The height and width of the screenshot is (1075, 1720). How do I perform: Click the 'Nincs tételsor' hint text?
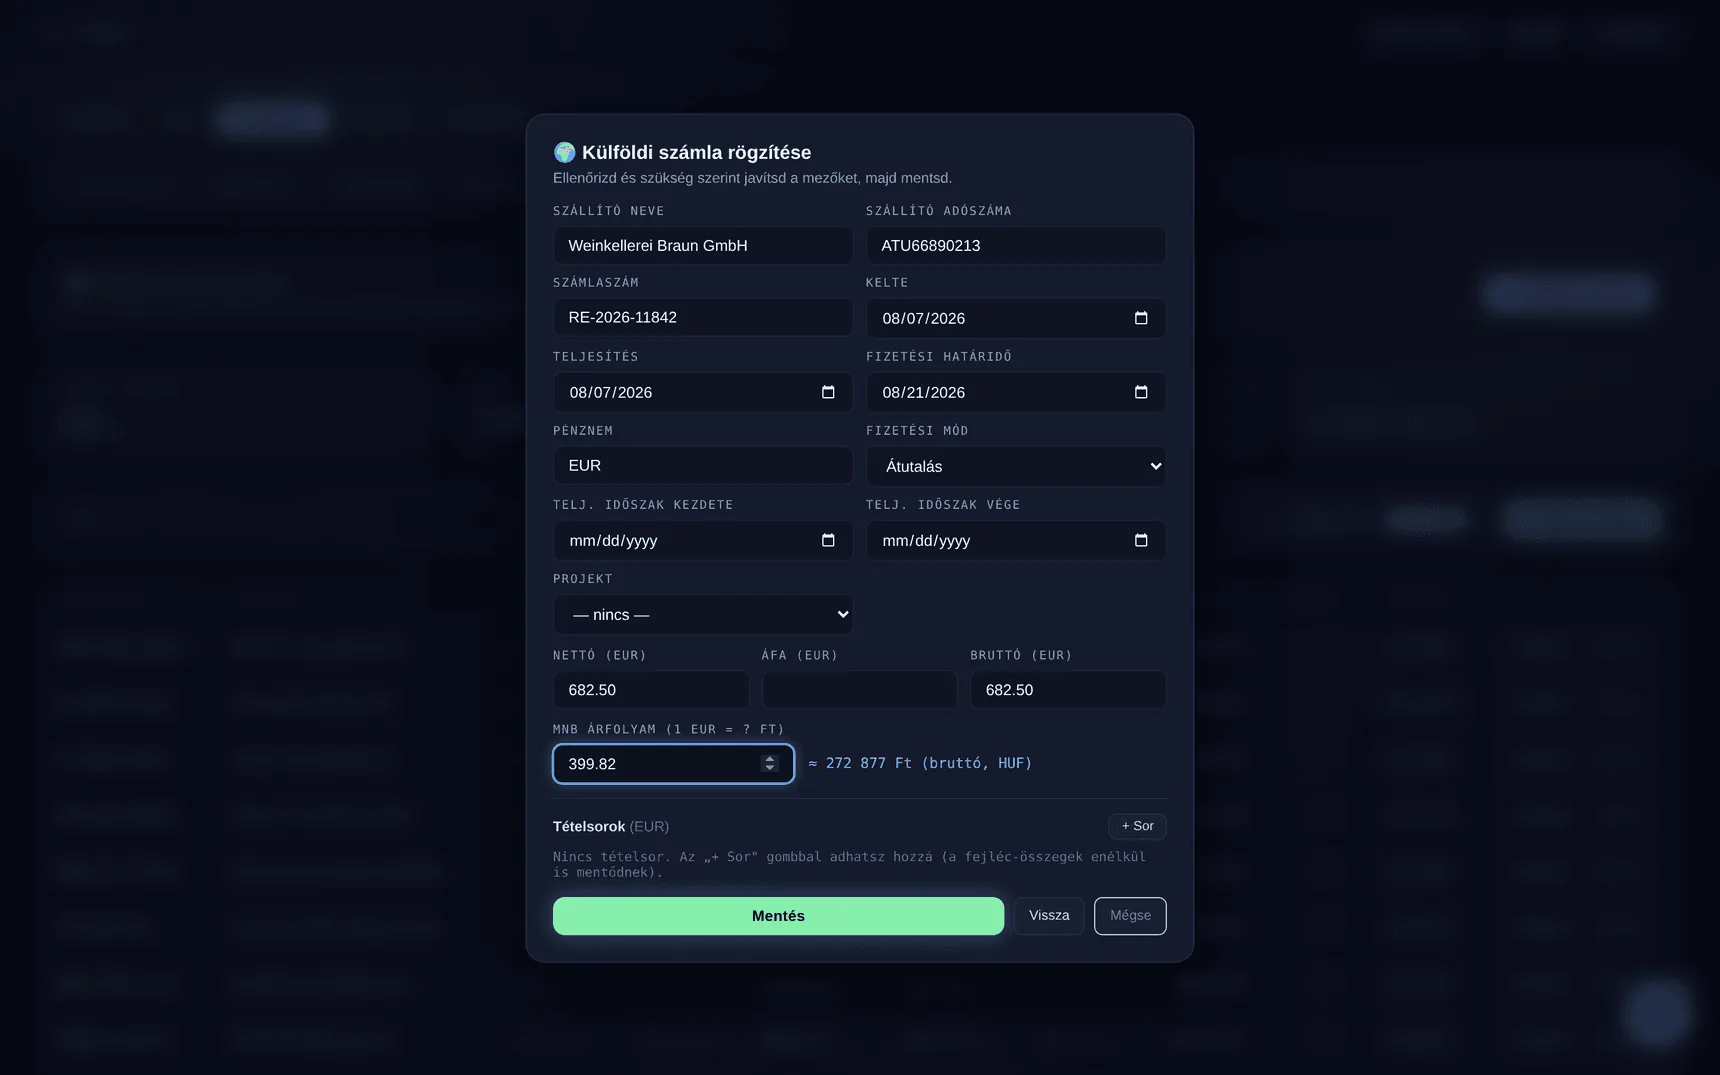[849, 864]
